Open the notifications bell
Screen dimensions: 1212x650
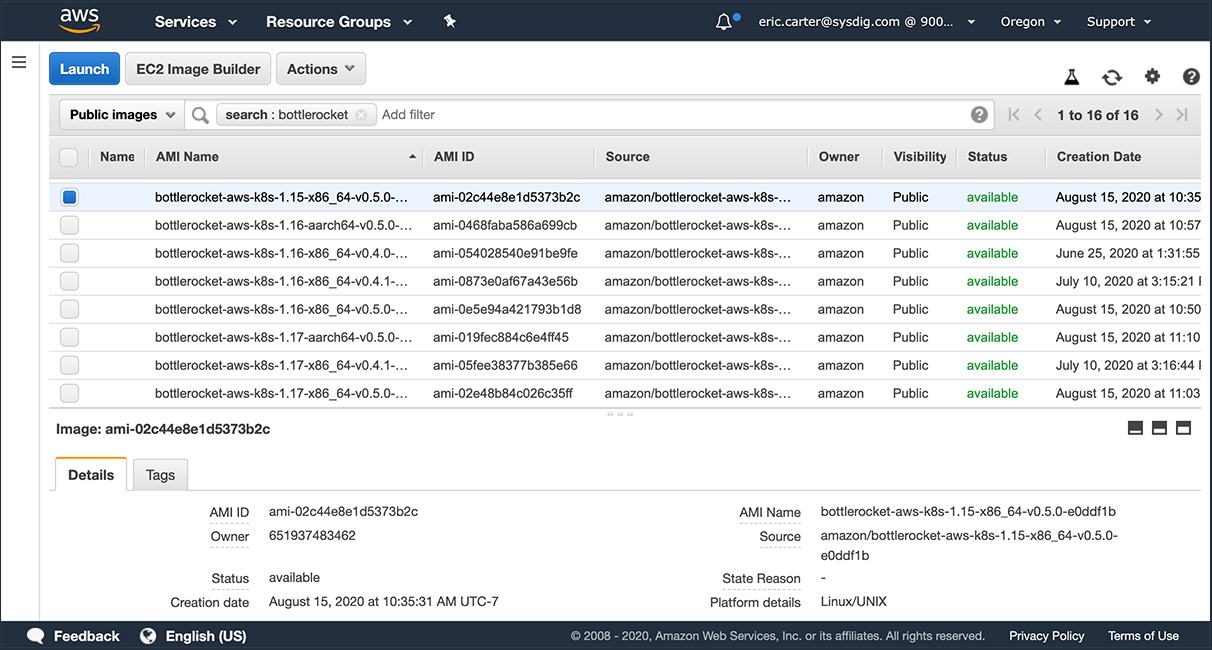pyautogui.click(x=724, y=21)
